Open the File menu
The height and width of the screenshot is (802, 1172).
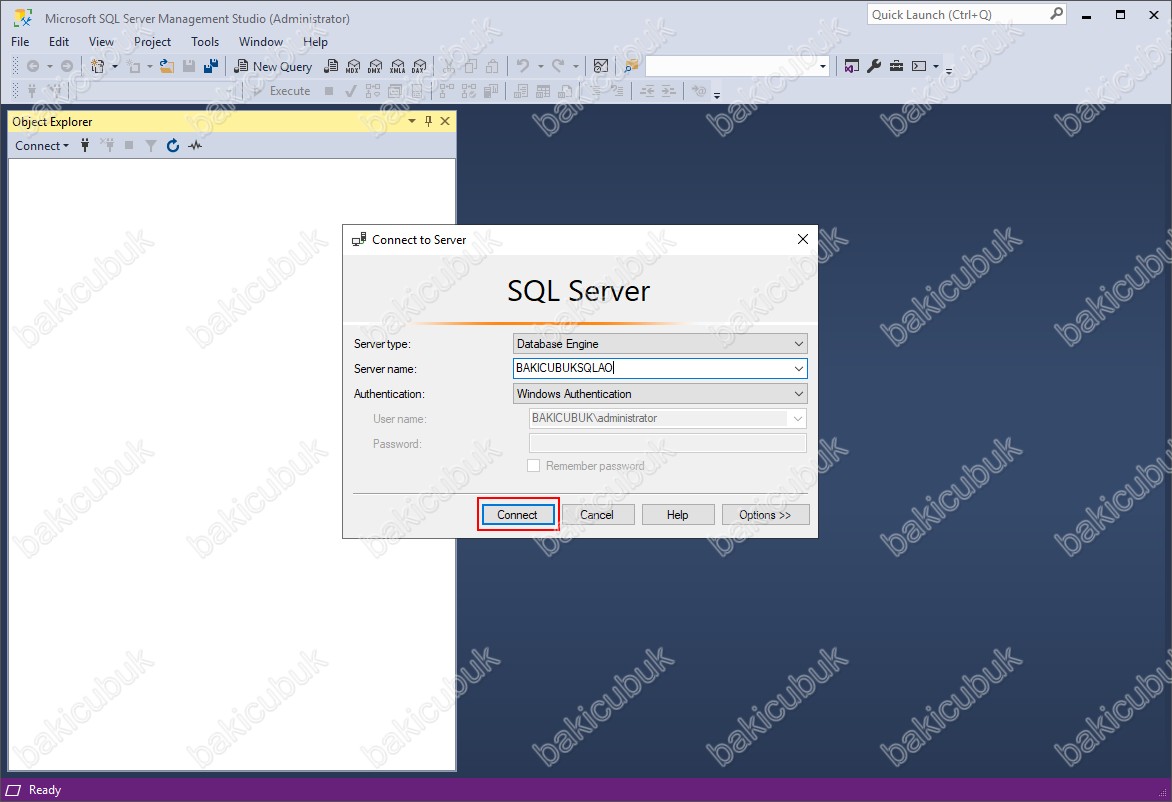20,42
